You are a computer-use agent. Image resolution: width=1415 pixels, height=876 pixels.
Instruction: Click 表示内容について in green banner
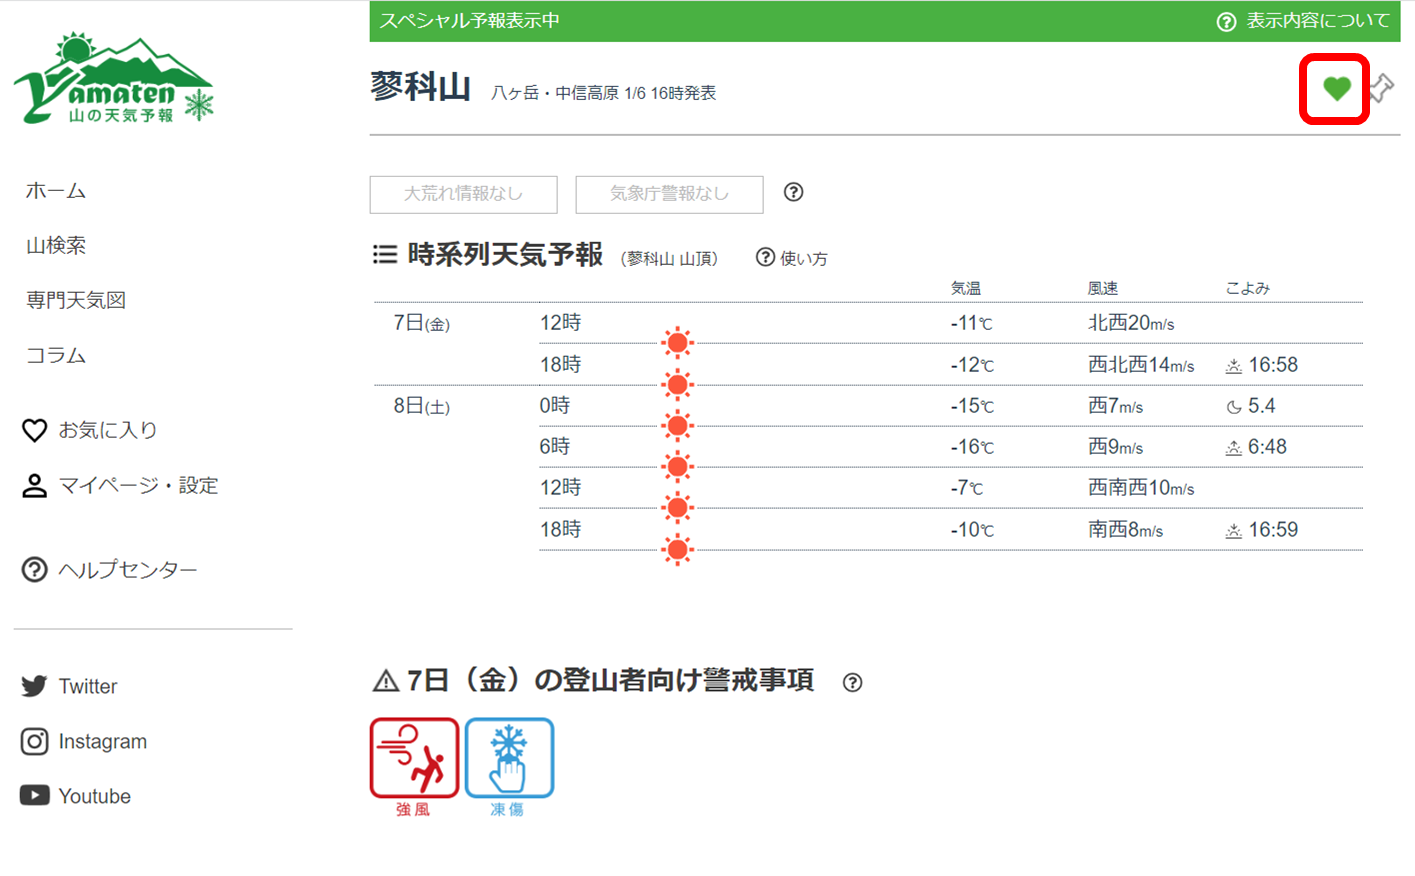pyautogui.click(x=1304, y=21)
